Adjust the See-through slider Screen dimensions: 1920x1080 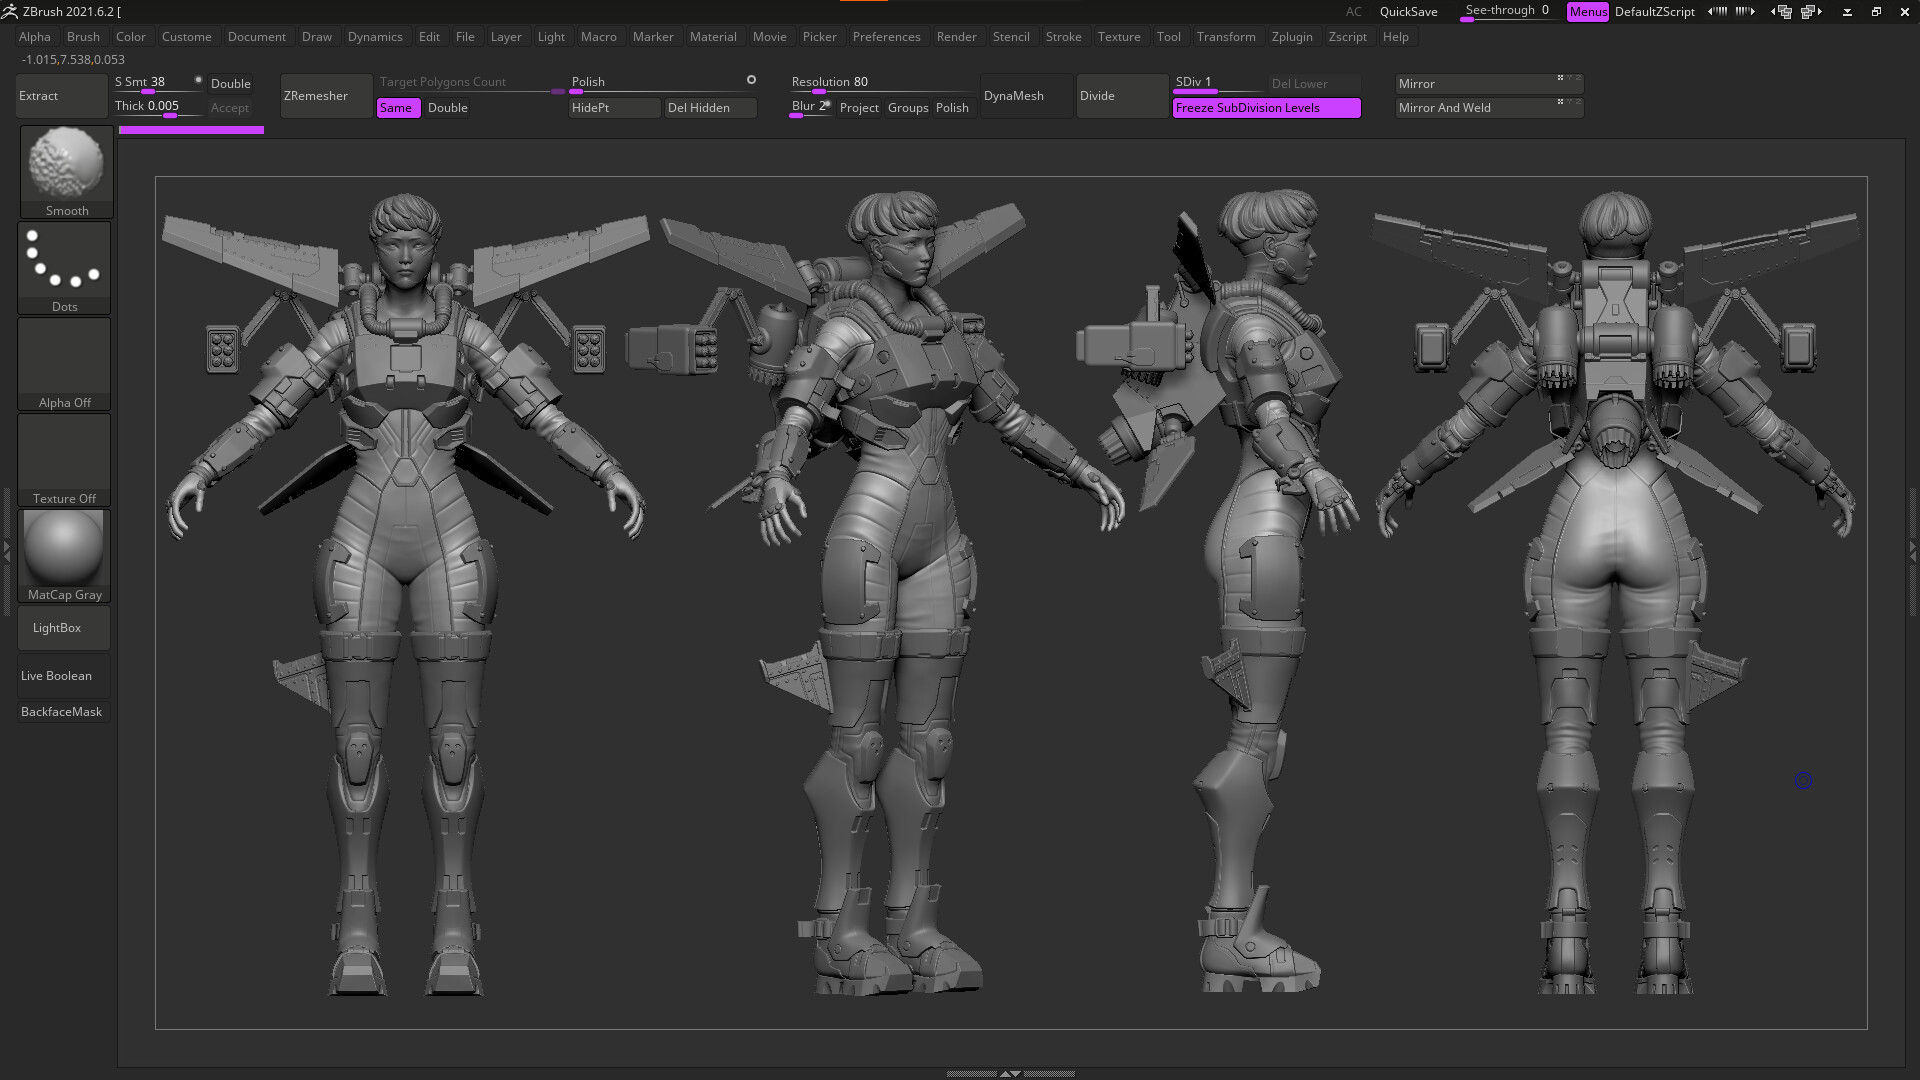pyautogui.click(x=1508, y=12)
